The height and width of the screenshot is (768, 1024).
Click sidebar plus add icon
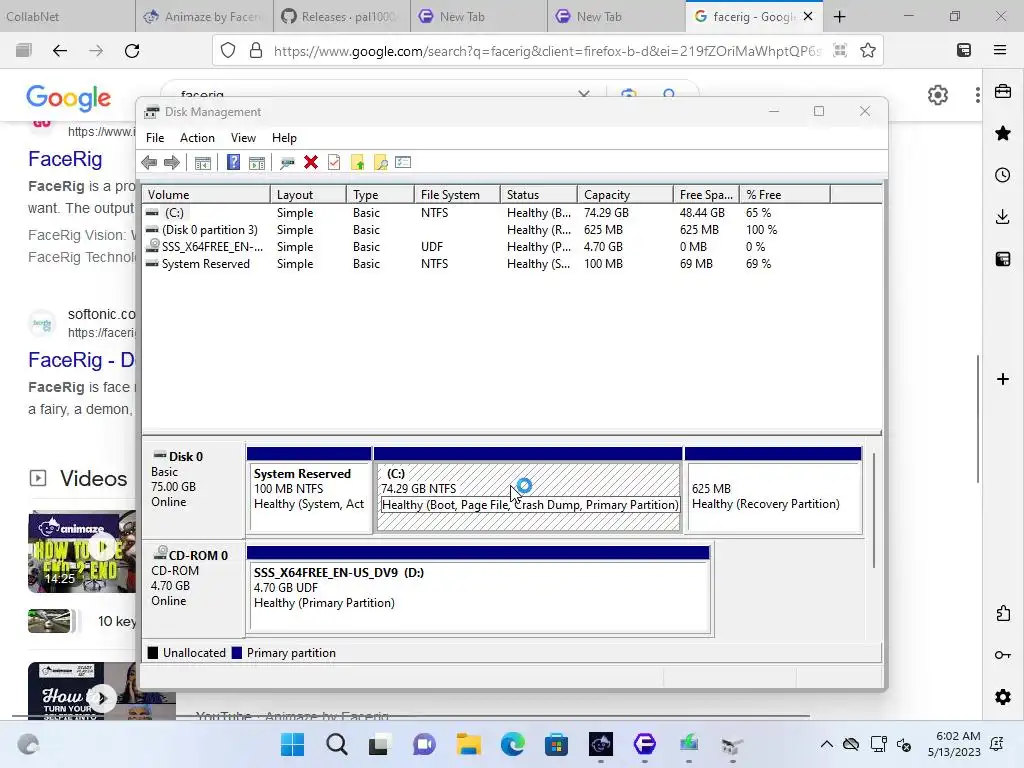[1002, 379]
